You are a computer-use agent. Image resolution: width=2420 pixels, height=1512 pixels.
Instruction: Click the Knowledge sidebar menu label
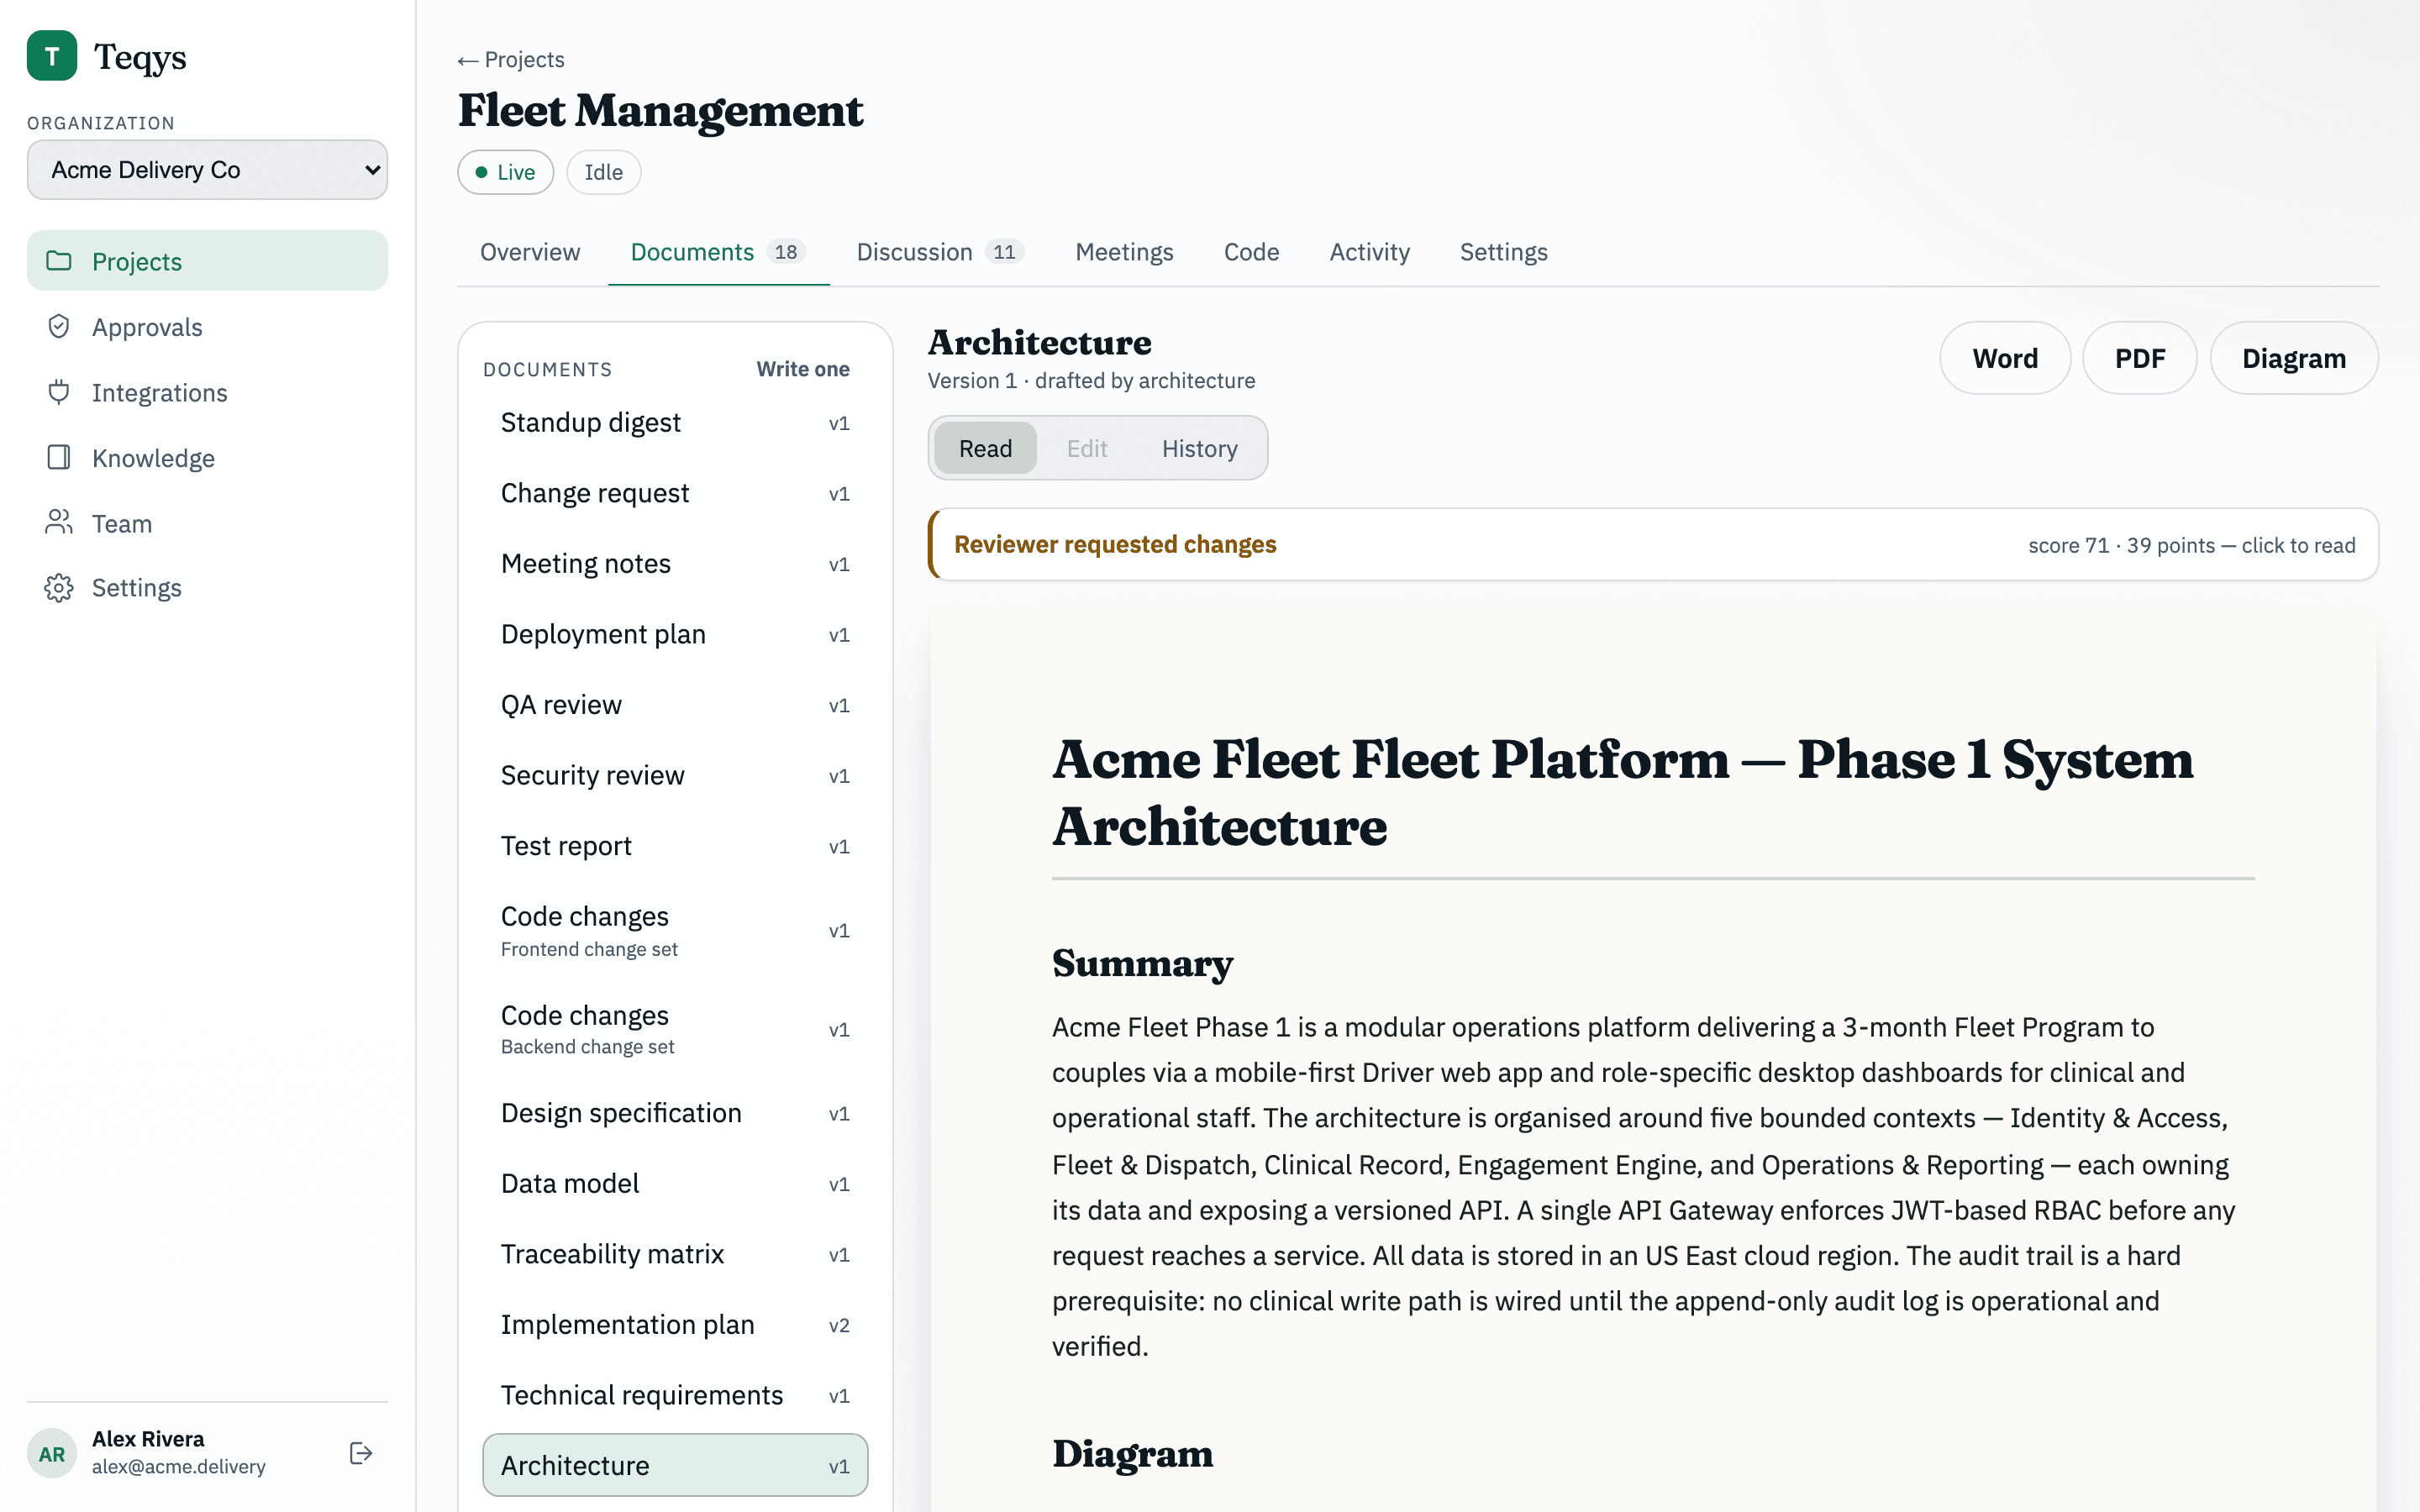(153, 458)
